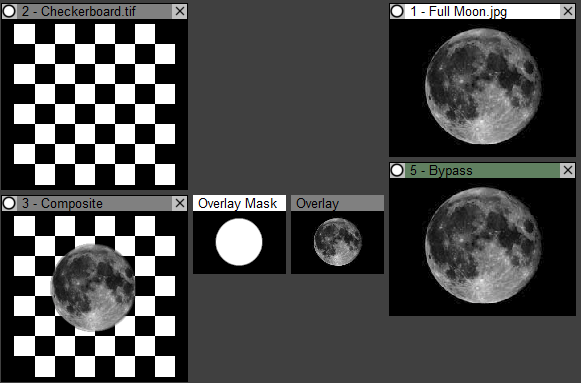Select the Full Moon.jpg image preview
581x383 pixels.
(482, 87)
